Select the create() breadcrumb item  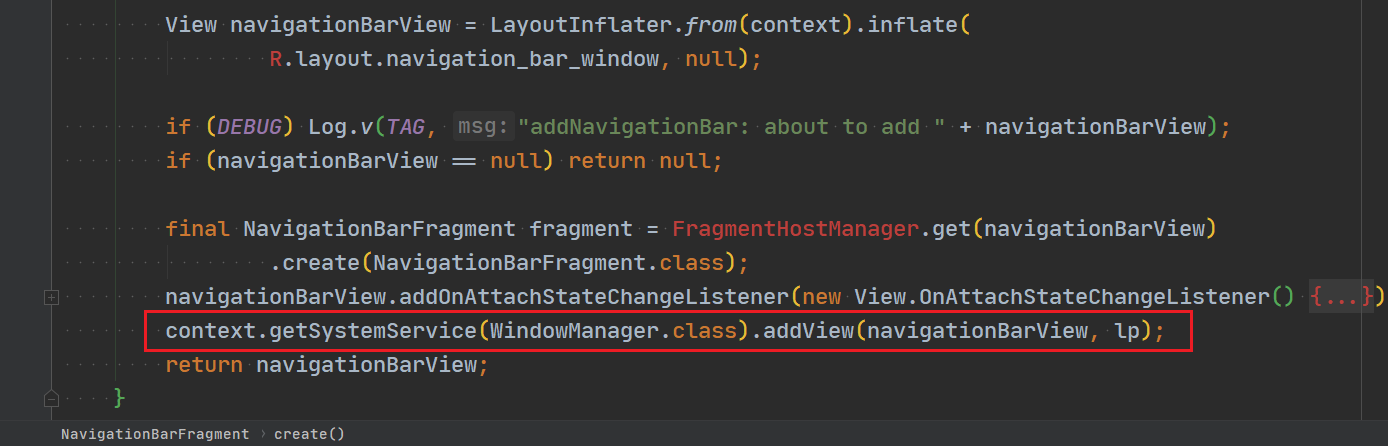[309, 434]
